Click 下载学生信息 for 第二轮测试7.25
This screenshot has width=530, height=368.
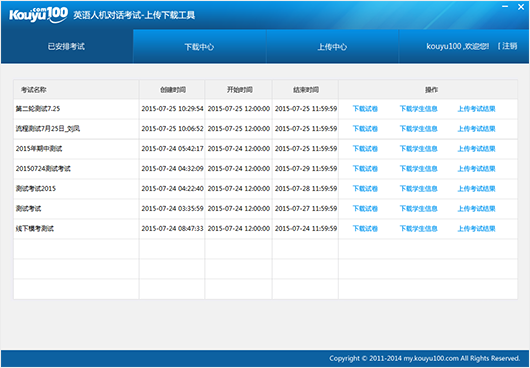[x=418, y=109]
